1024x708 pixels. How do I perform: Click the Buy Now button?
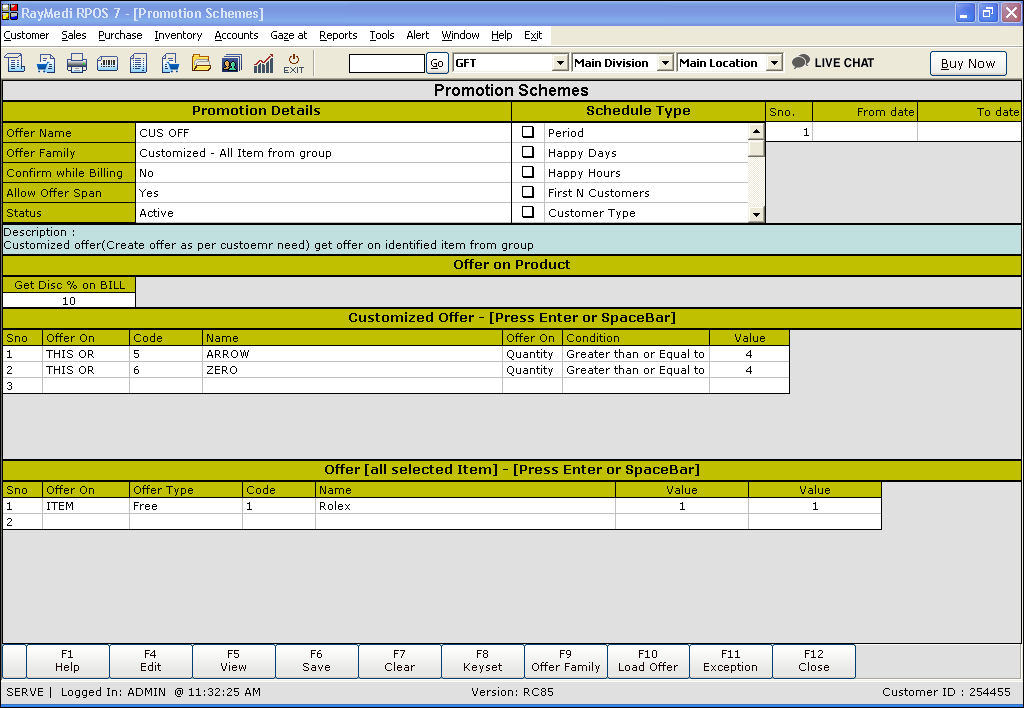click(967, 63)
